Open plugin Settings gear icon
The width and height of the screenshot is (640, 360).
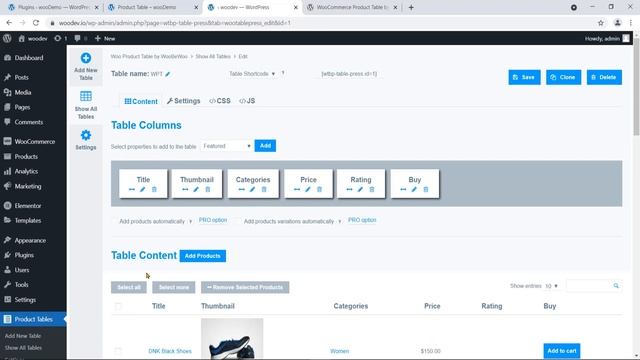[x=86, y=135]
